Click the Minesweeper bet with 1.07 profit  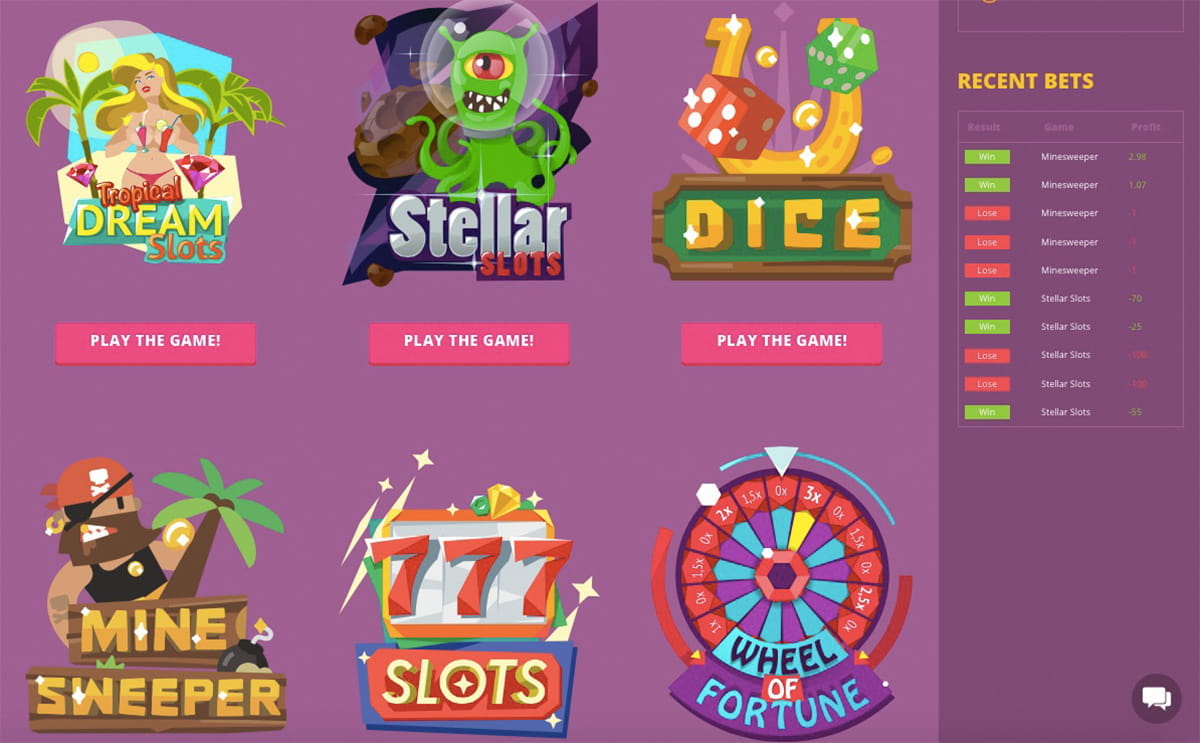[x=1070, y=185]
